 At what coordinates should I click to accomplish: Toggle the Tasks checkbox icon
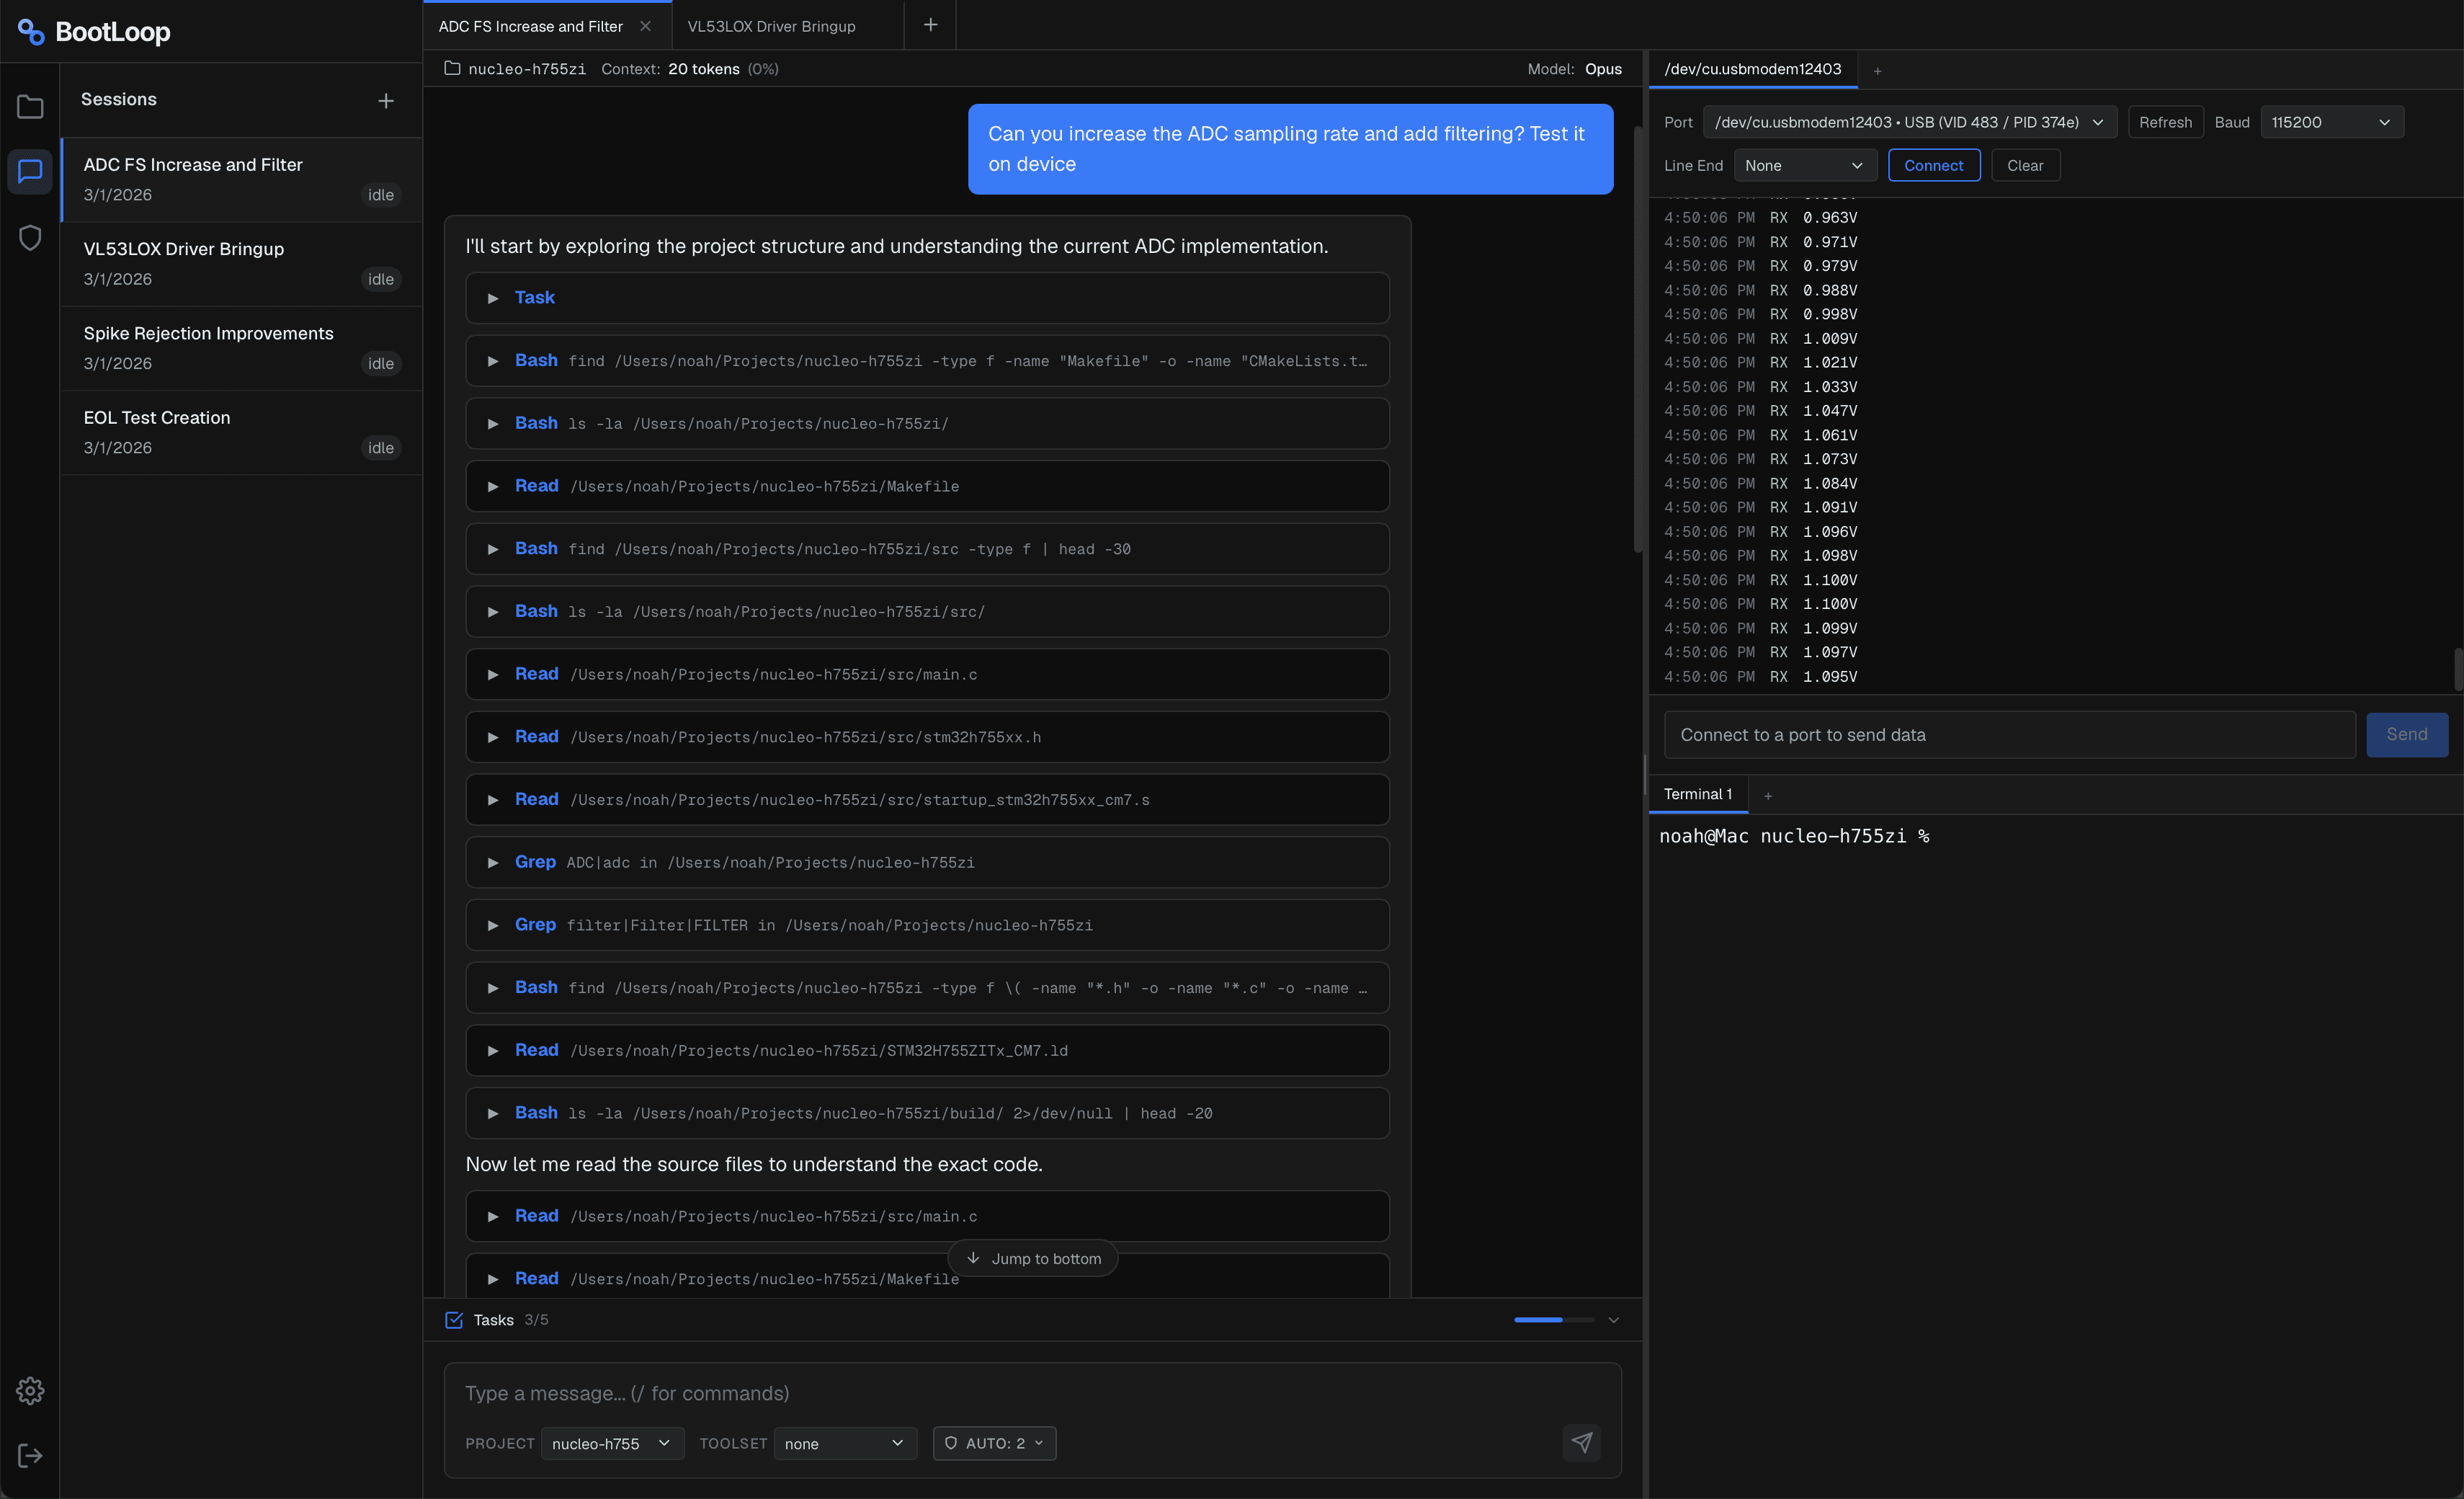click(x=454, y=1320)
